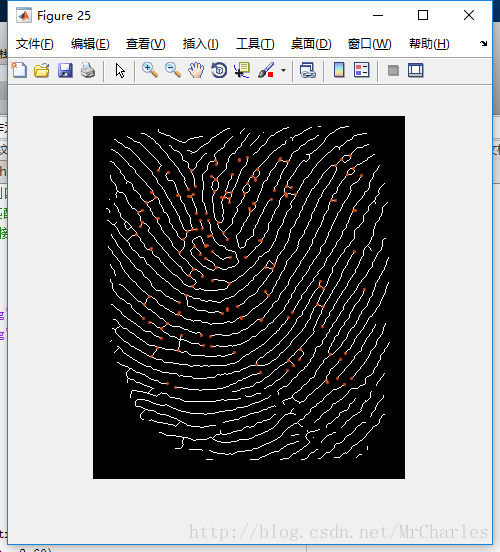The width and height of the screenshot is (500, 552).
Task: Expand the Brush tool color dropdown arrow
Action: tap(283, 70)
